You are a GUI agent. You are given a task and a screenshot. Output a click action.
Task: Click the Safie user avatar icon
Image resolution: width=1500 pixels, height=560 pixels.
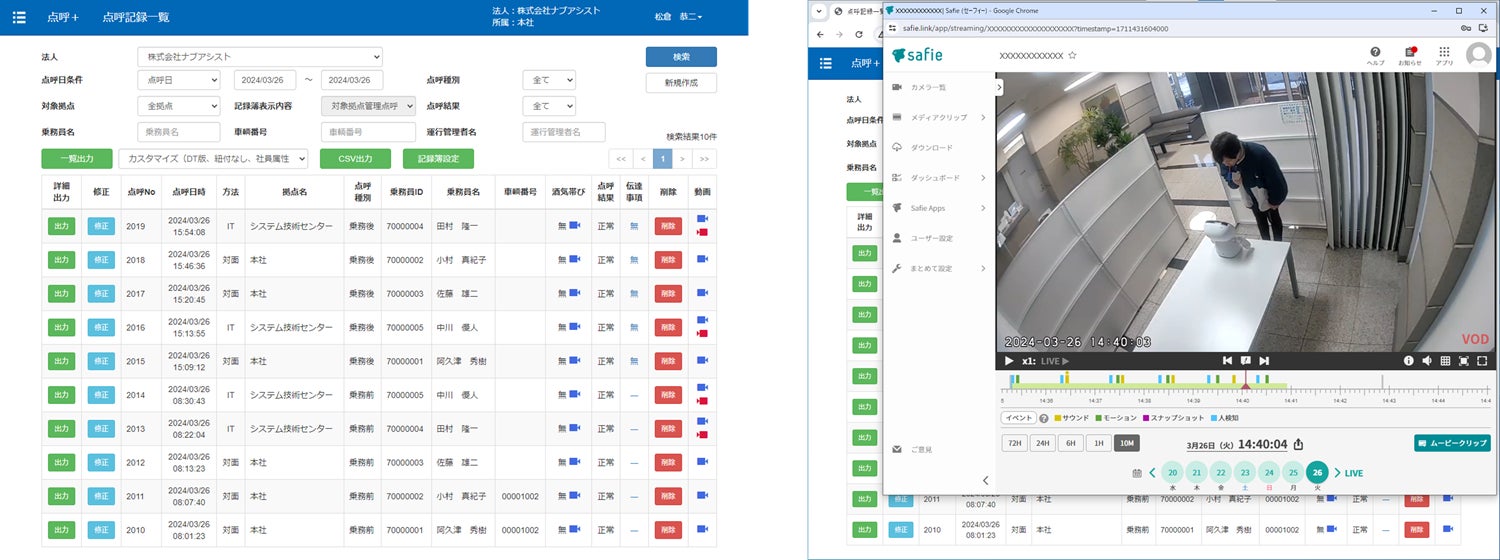pos(1478,55)
